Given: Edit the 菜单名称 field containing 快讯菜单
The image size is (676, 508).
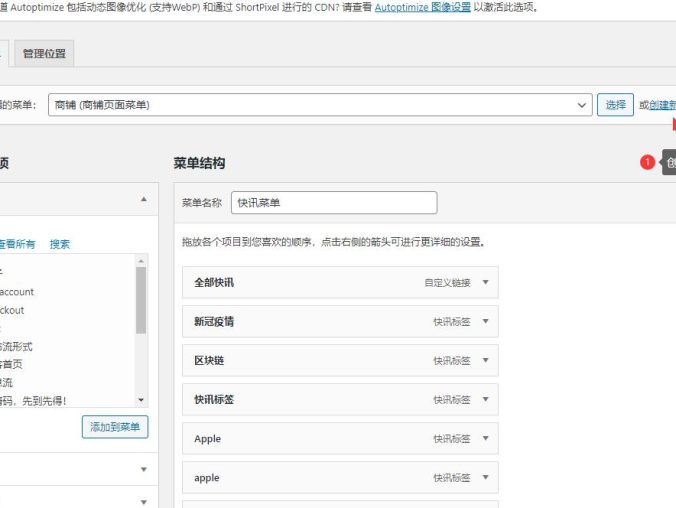Looking at the screenshot, I should click(334, 203).
